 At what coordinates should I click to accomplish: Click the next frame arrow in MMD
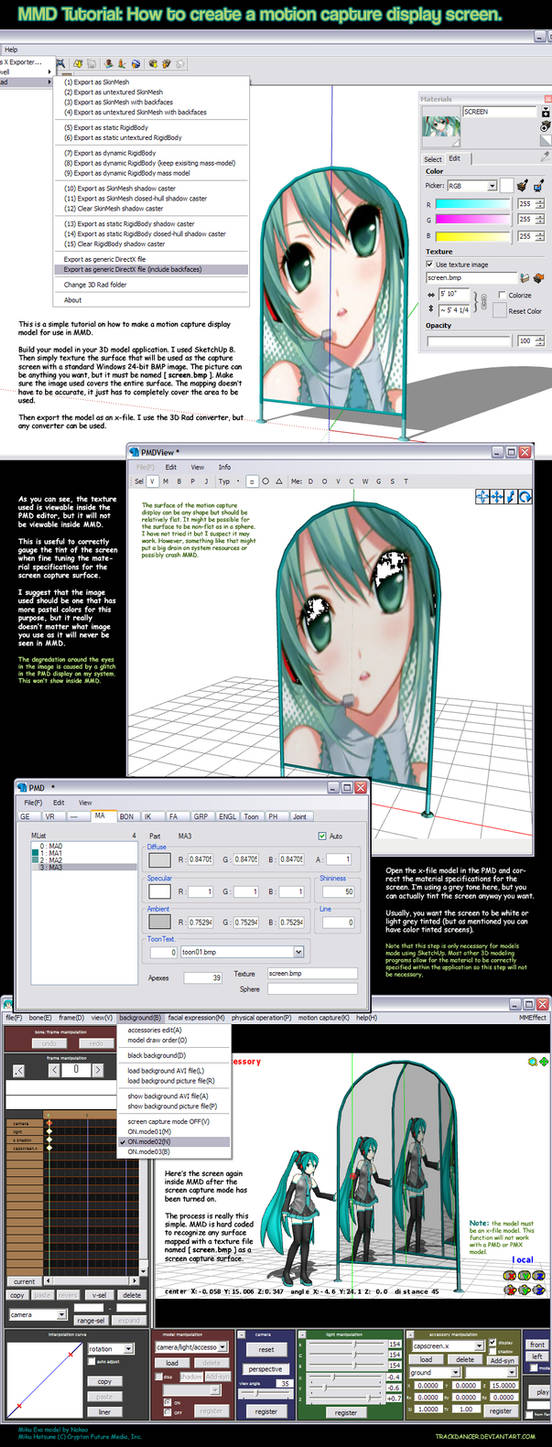[x=98, y=1070]
